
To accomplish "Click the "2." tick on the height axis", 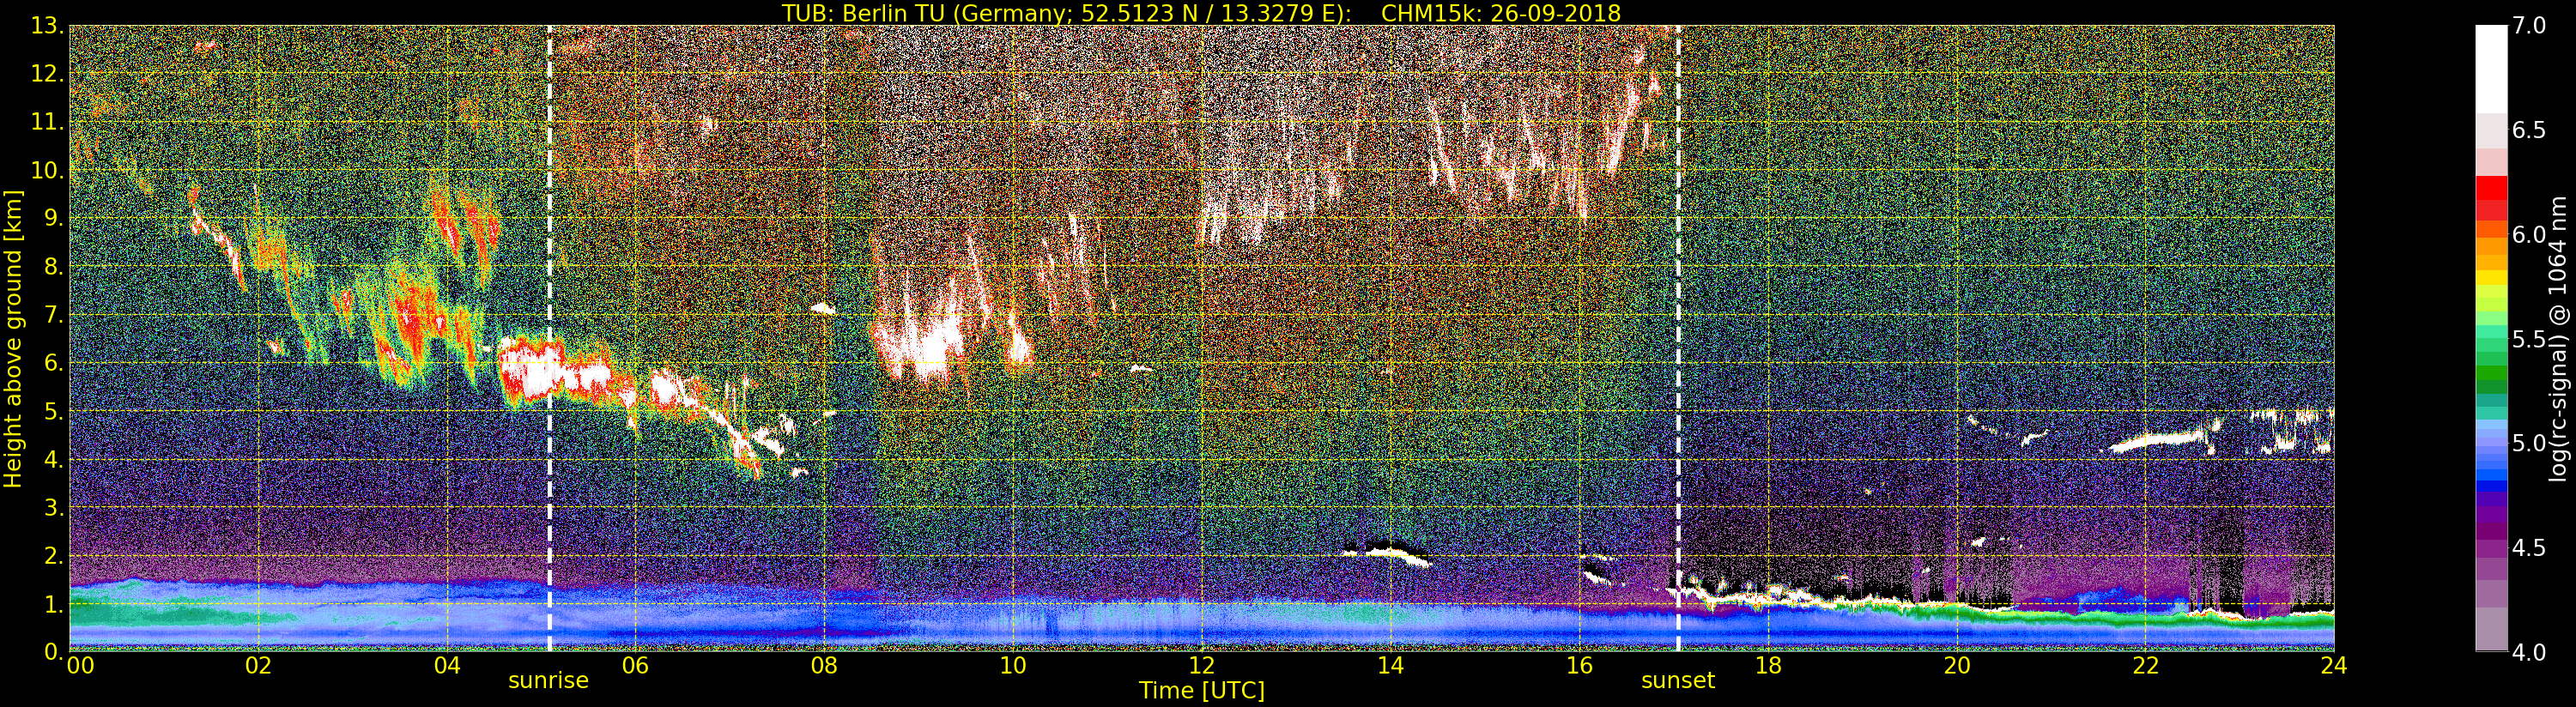I will (52, 556).
